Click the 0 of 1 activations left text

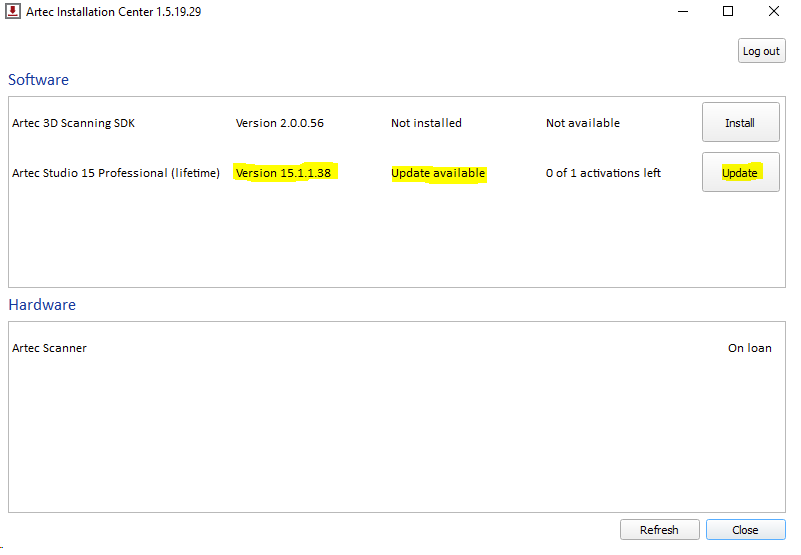pyautogui.click(x=603, y=173)
